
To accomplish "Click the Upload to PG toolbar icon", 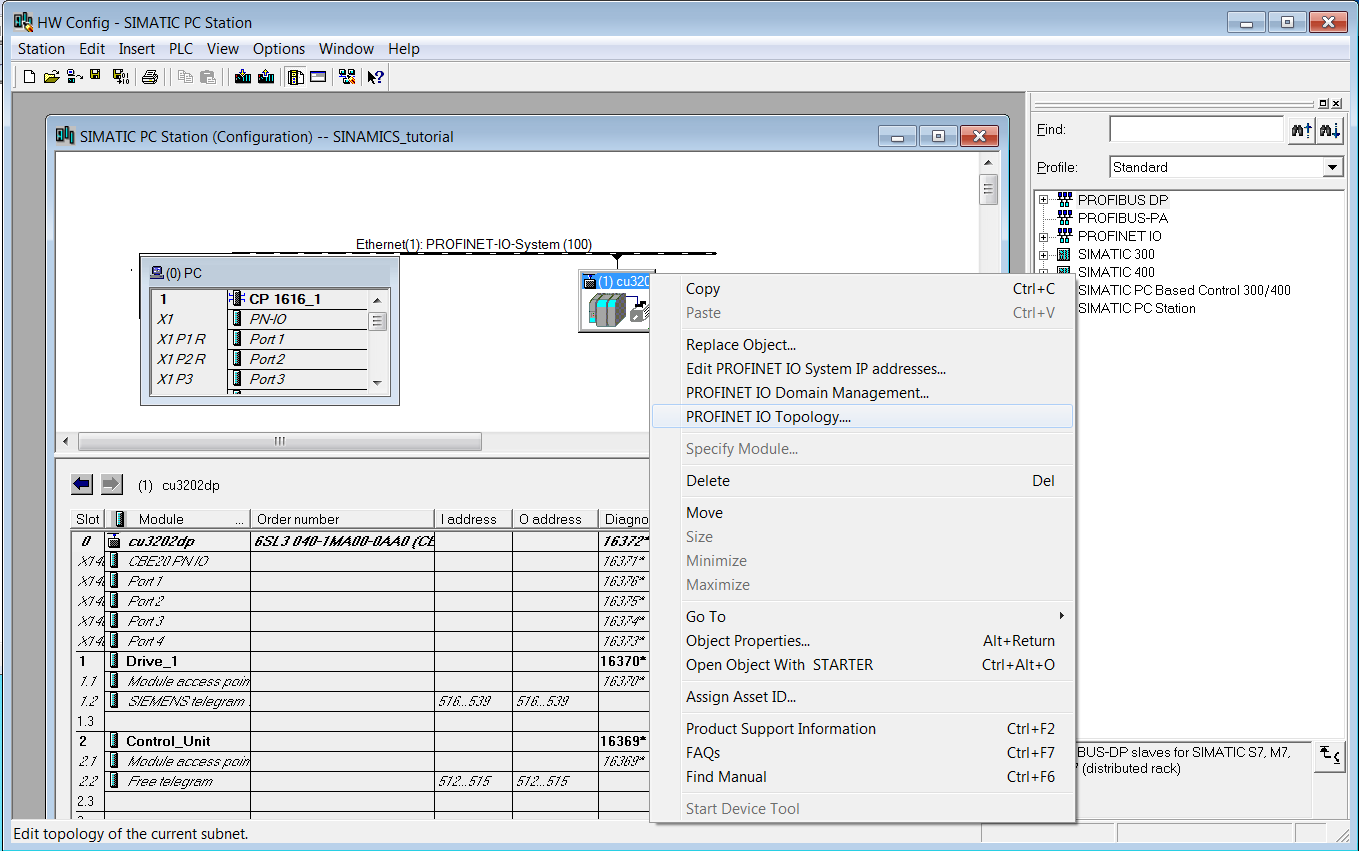I will point(266,76).
